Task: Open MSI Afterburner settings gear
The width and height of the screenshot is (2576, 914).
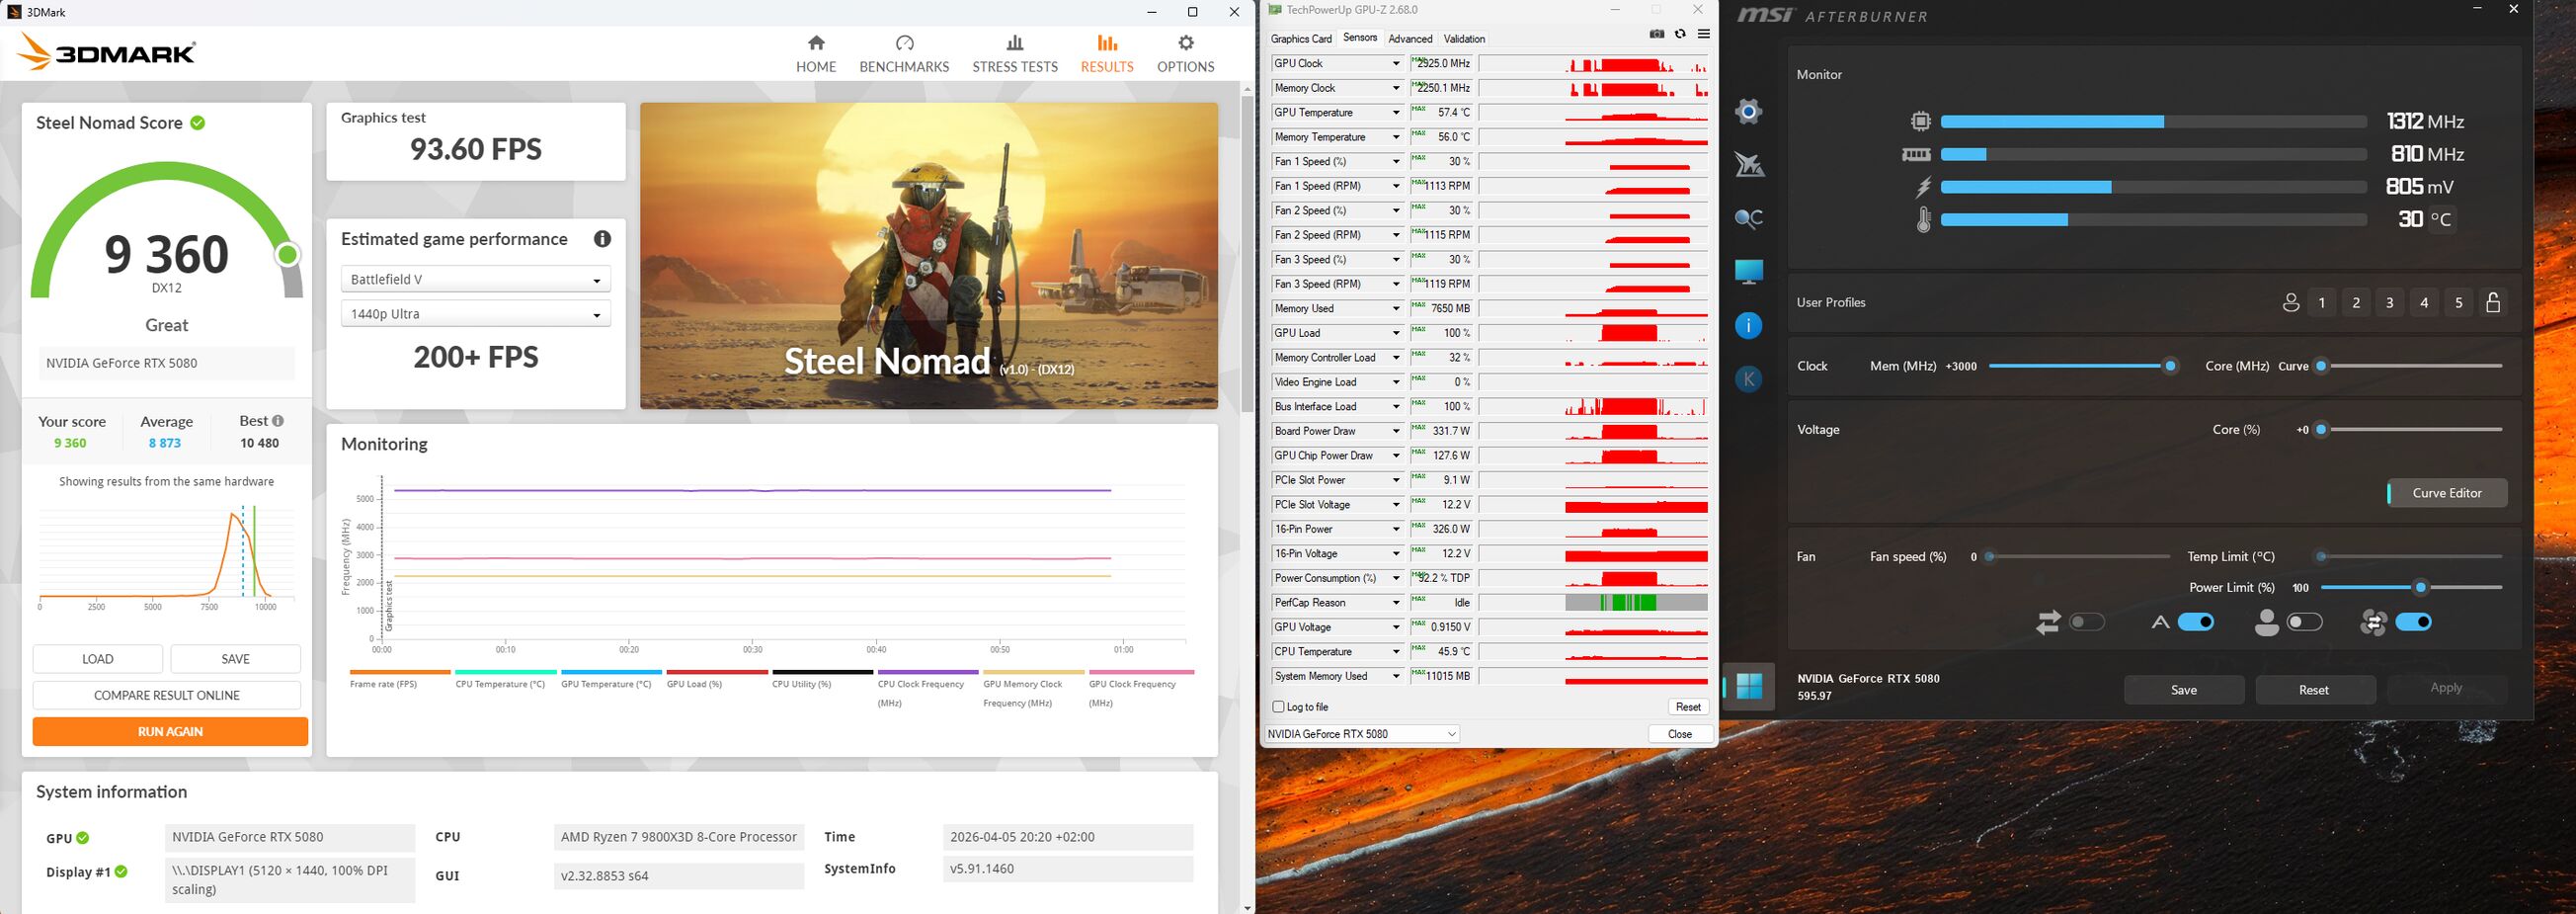Action: click(x=1749, y=111)
